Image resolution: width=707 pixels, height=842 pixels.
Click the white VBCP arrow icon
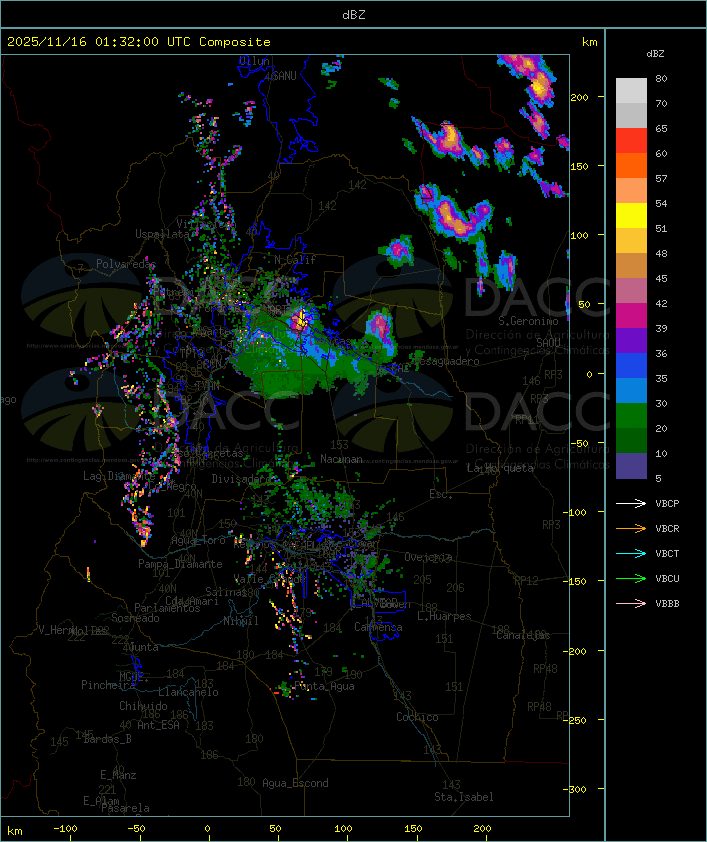pyautogui.click(x=631, y=504)
